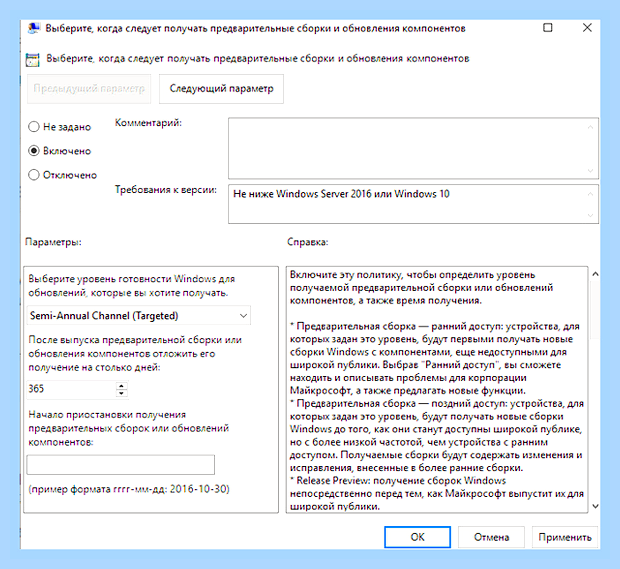Click the "Отмена" button
The height and width of the screenshot is (569, 620).
pyautogui.click(x=491, y=537)
